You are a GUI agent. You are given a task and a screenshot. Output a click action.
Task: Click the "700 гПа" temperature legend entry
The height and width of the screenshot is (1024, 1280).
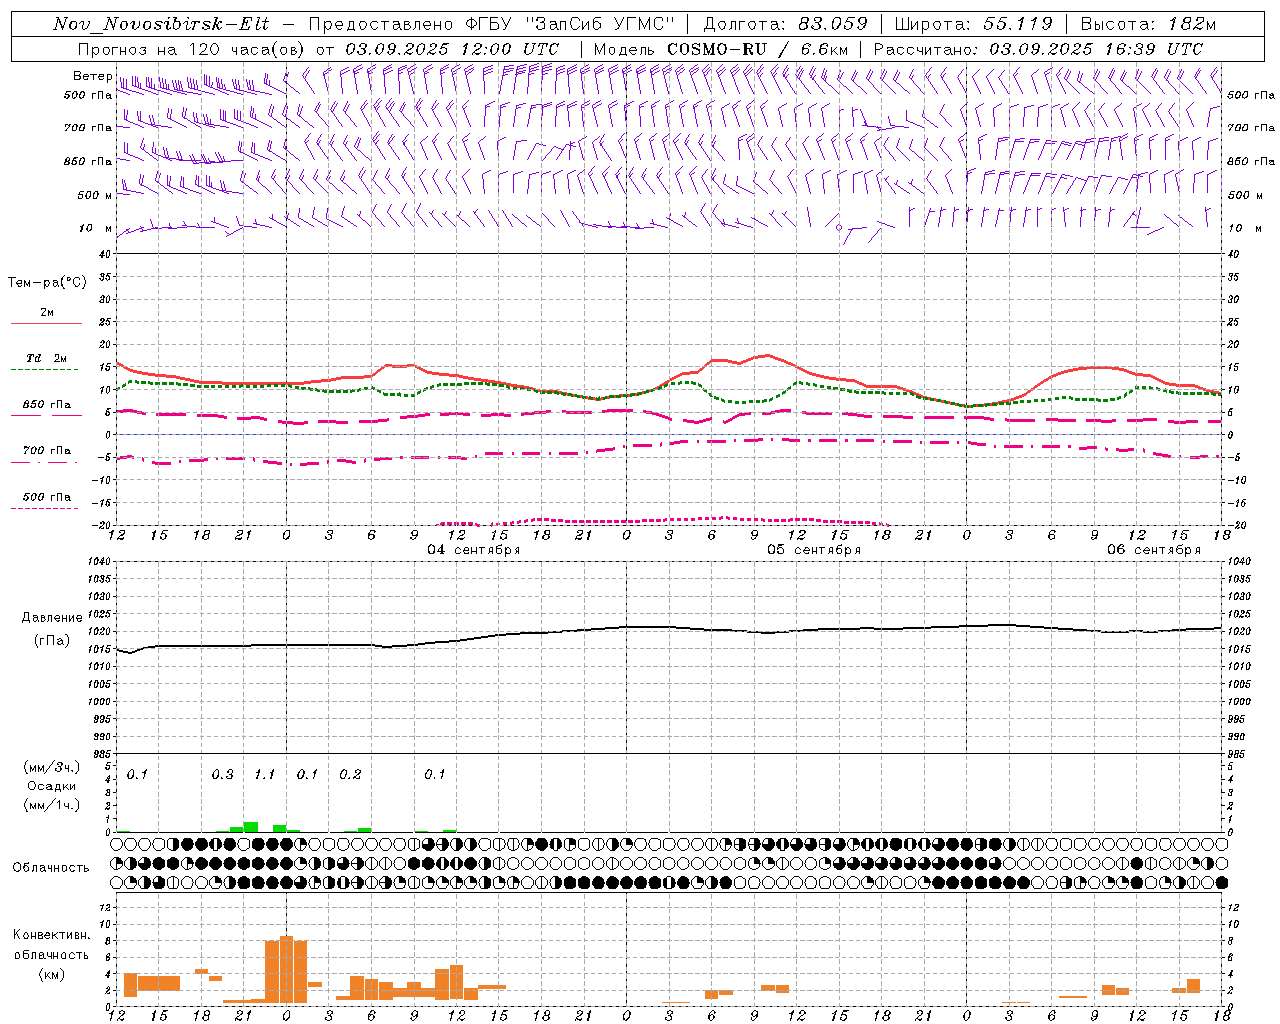[47, 450]
